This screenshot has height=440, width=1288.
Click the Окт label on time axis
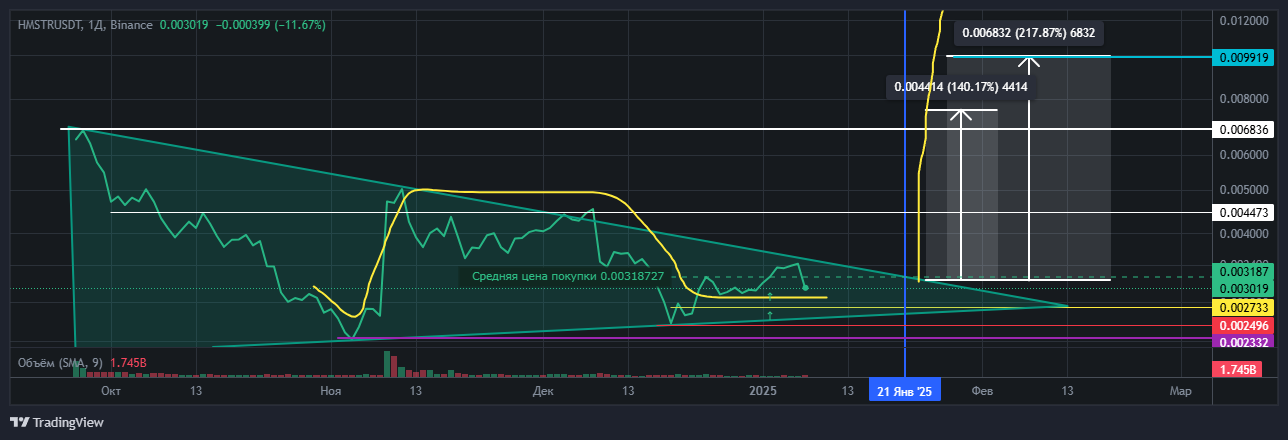(x=111, y=392)
